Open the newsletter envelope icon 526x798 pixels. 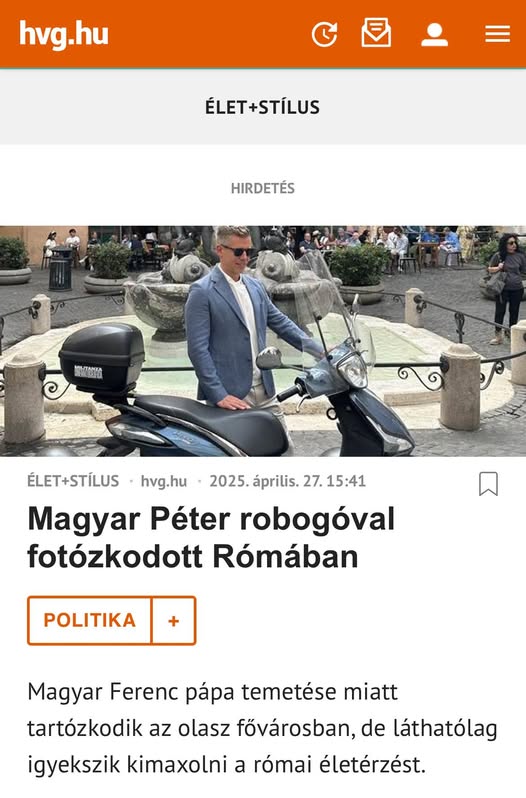376,33
